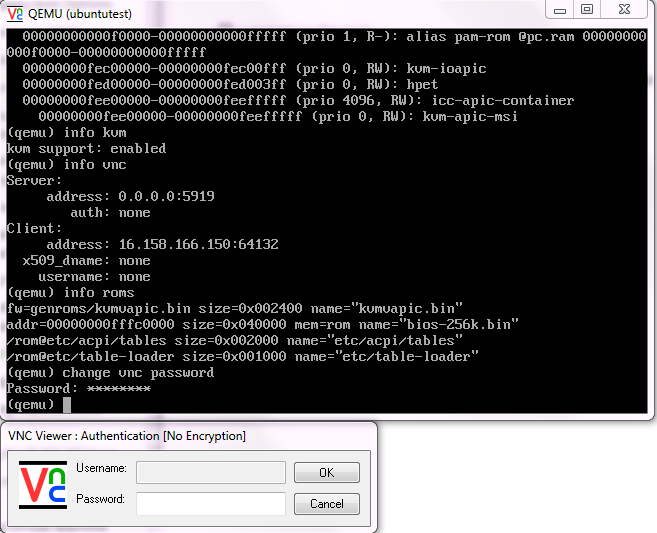
Task: Click the 'change vnc password' command
Action: [138, 373]
